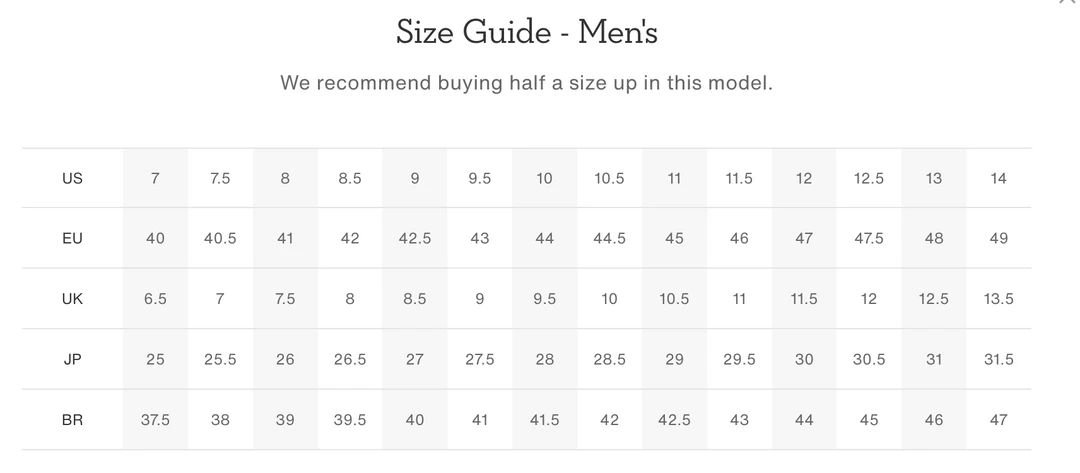Click JP size 27.5 cell

pos(480,359)
